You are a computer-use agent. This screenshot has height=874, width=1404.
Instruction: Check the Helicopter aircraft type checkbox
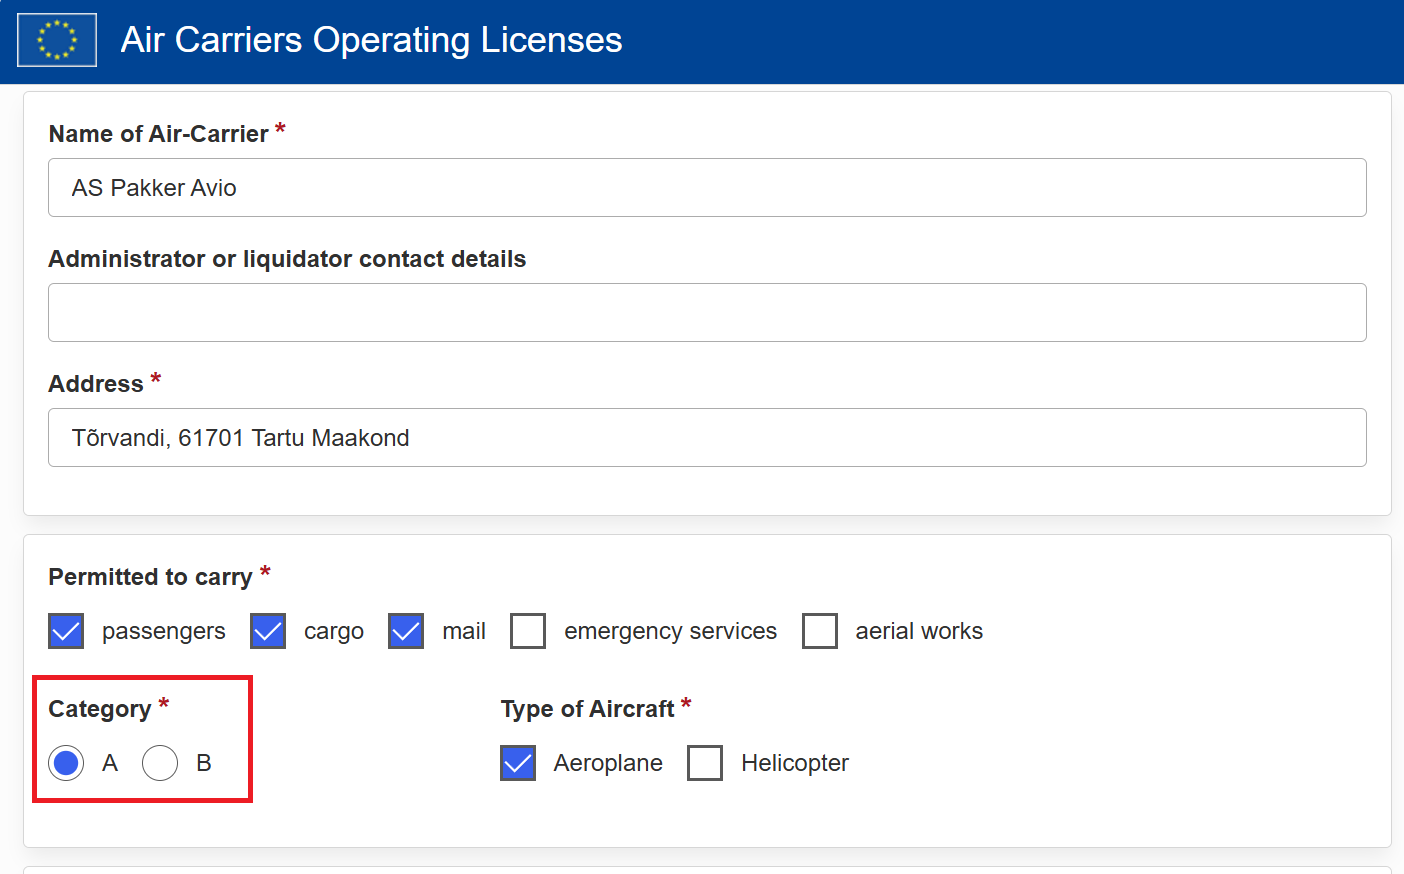[x=705, y=763]
